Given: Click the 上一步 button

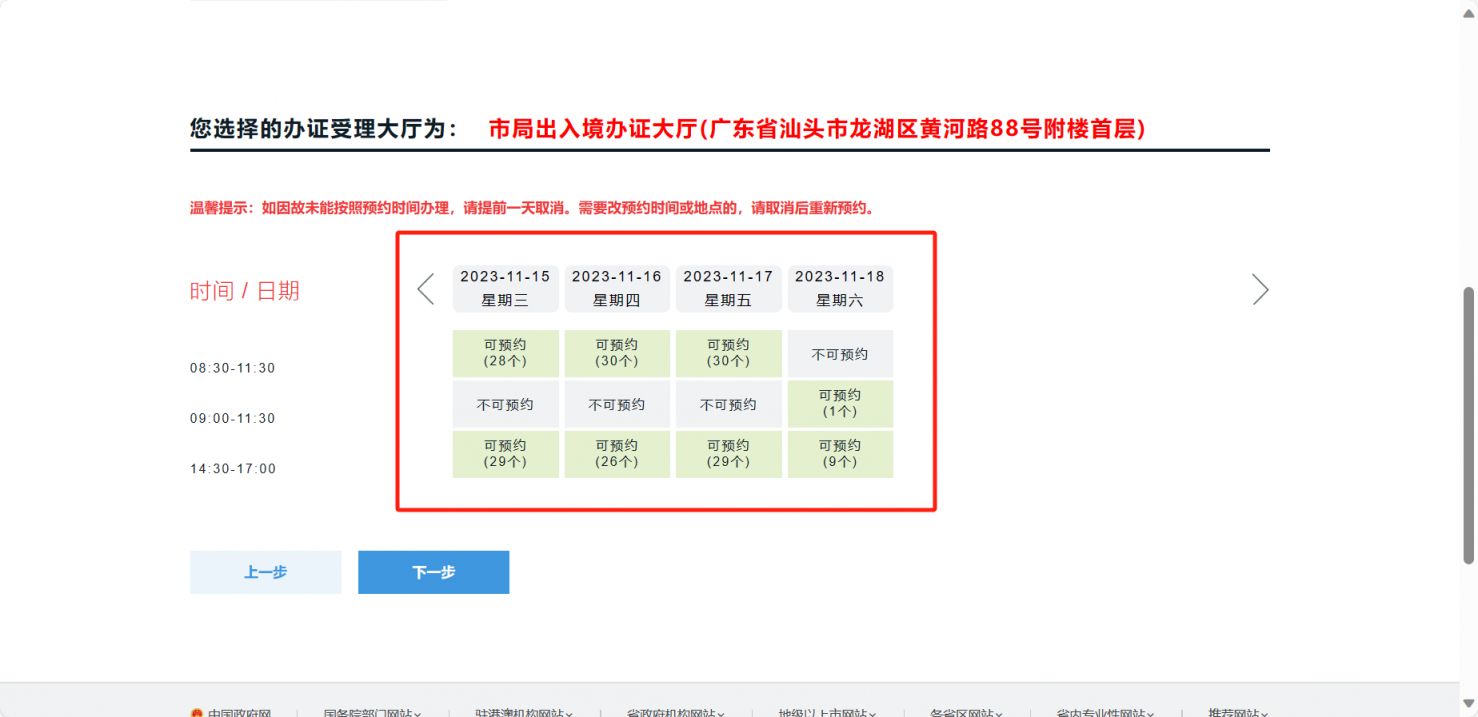Looking at the screenshot, I should coord(265,572).
